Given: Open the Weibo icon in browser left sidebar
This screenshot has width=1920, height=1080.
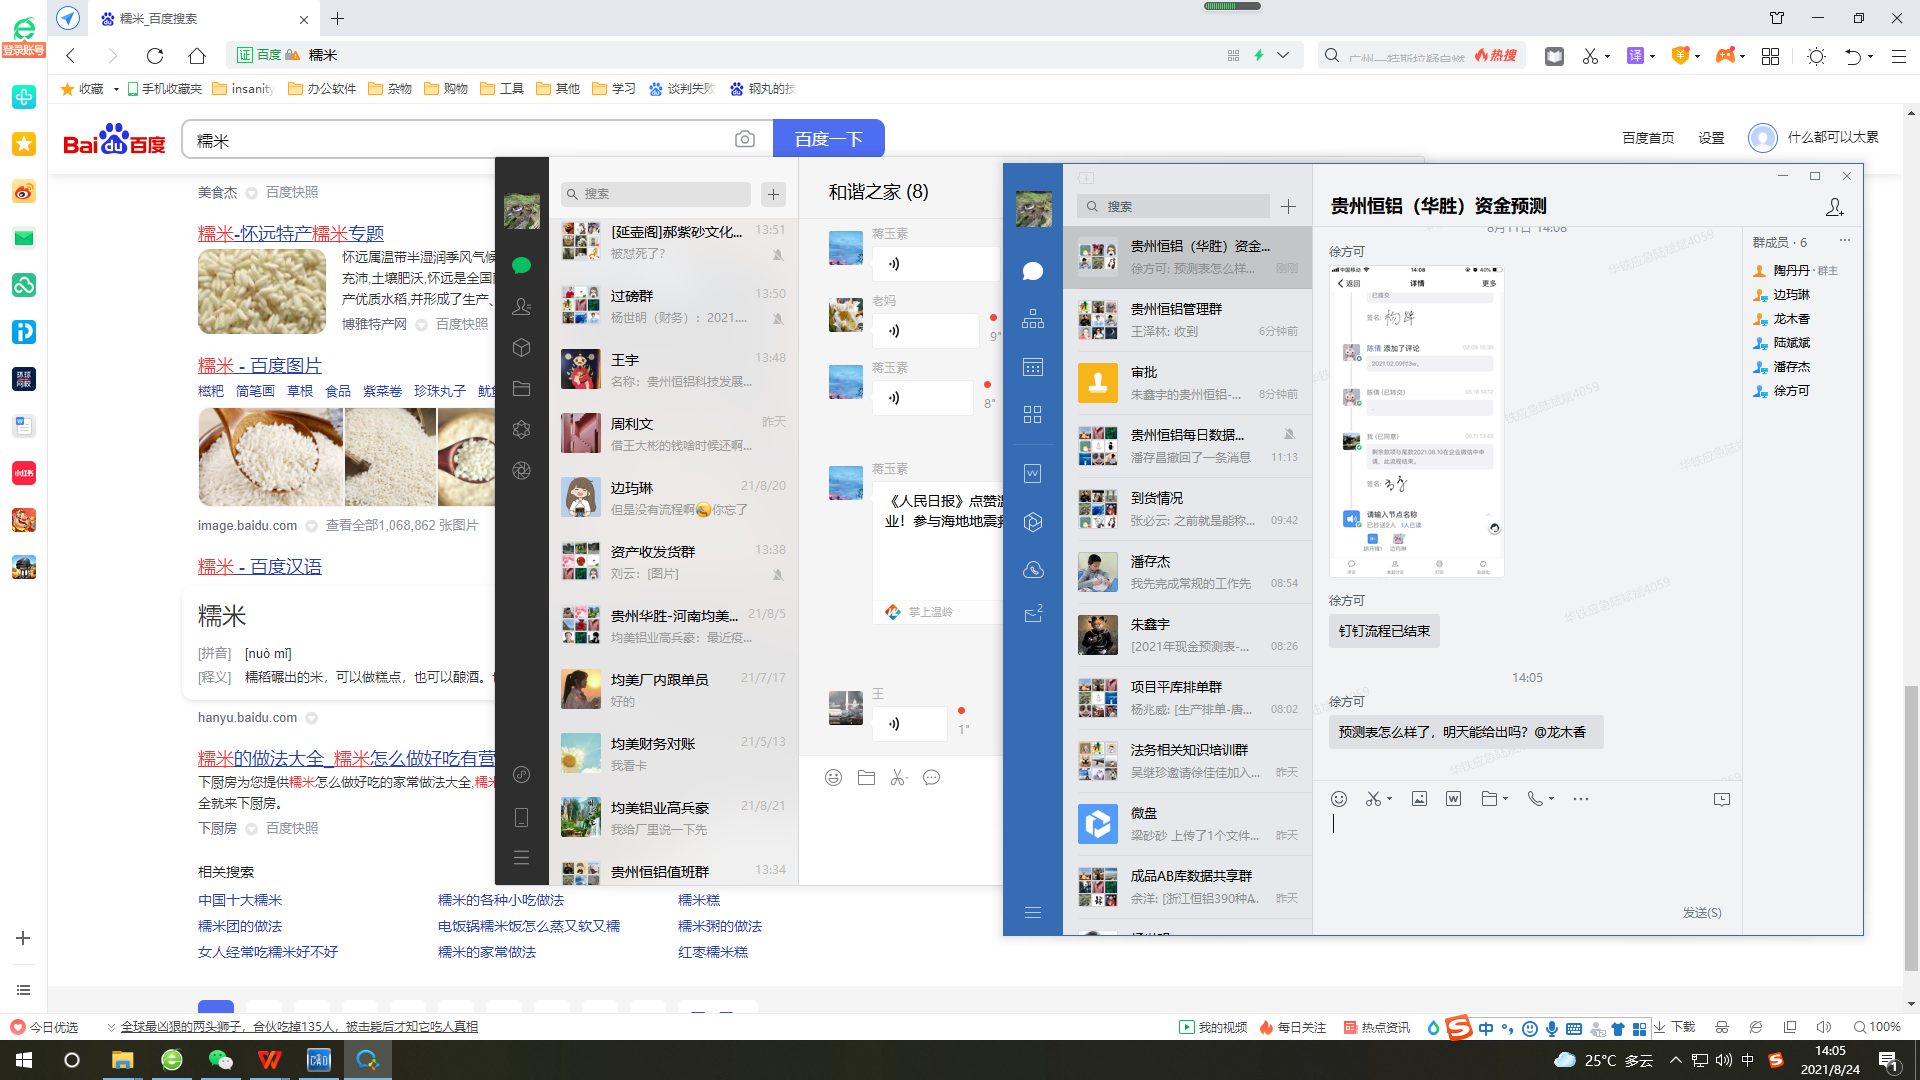Looking at the screenshot, I should click(24, 192).
